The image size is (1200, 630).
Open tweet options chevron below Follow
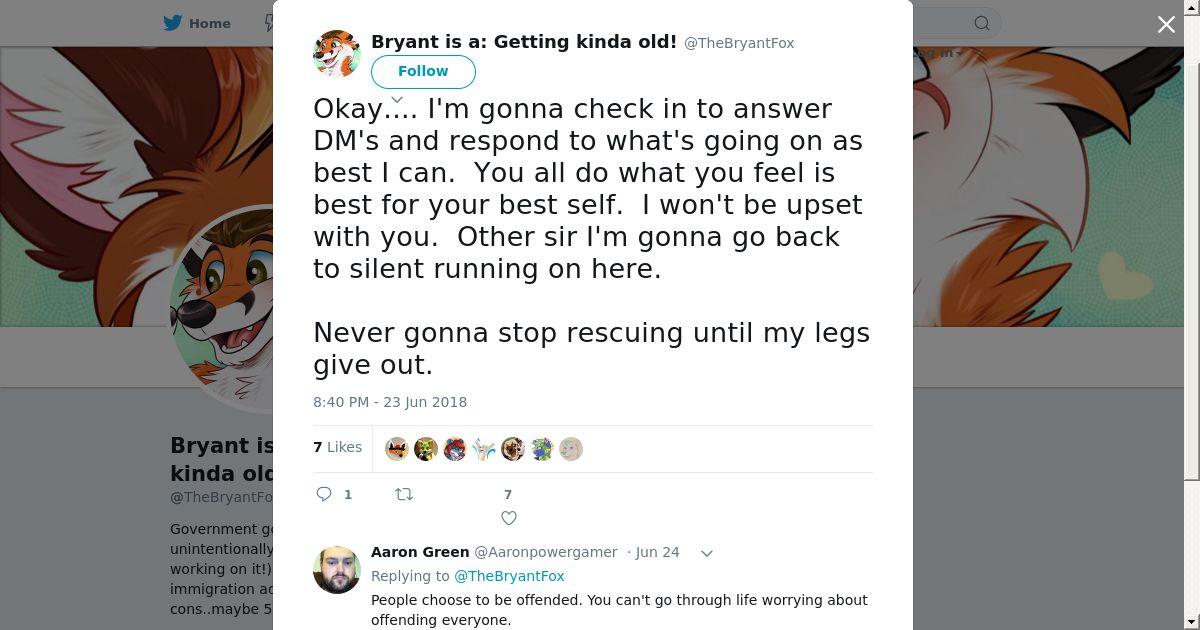point(397,99)
